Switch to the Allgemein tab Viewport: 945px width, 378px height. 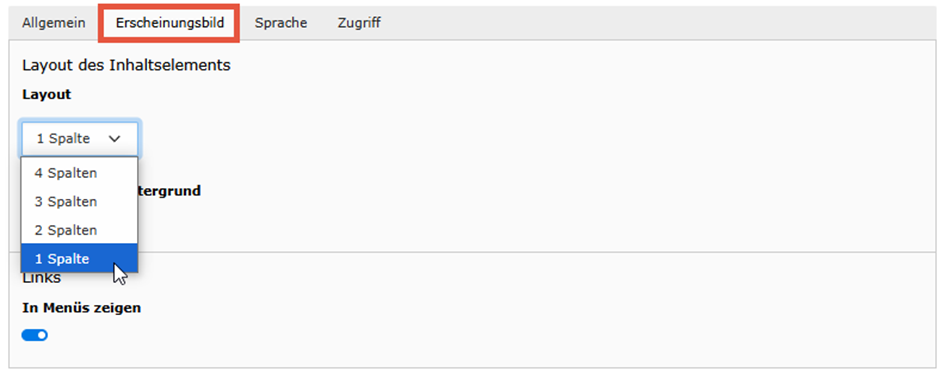54,23
